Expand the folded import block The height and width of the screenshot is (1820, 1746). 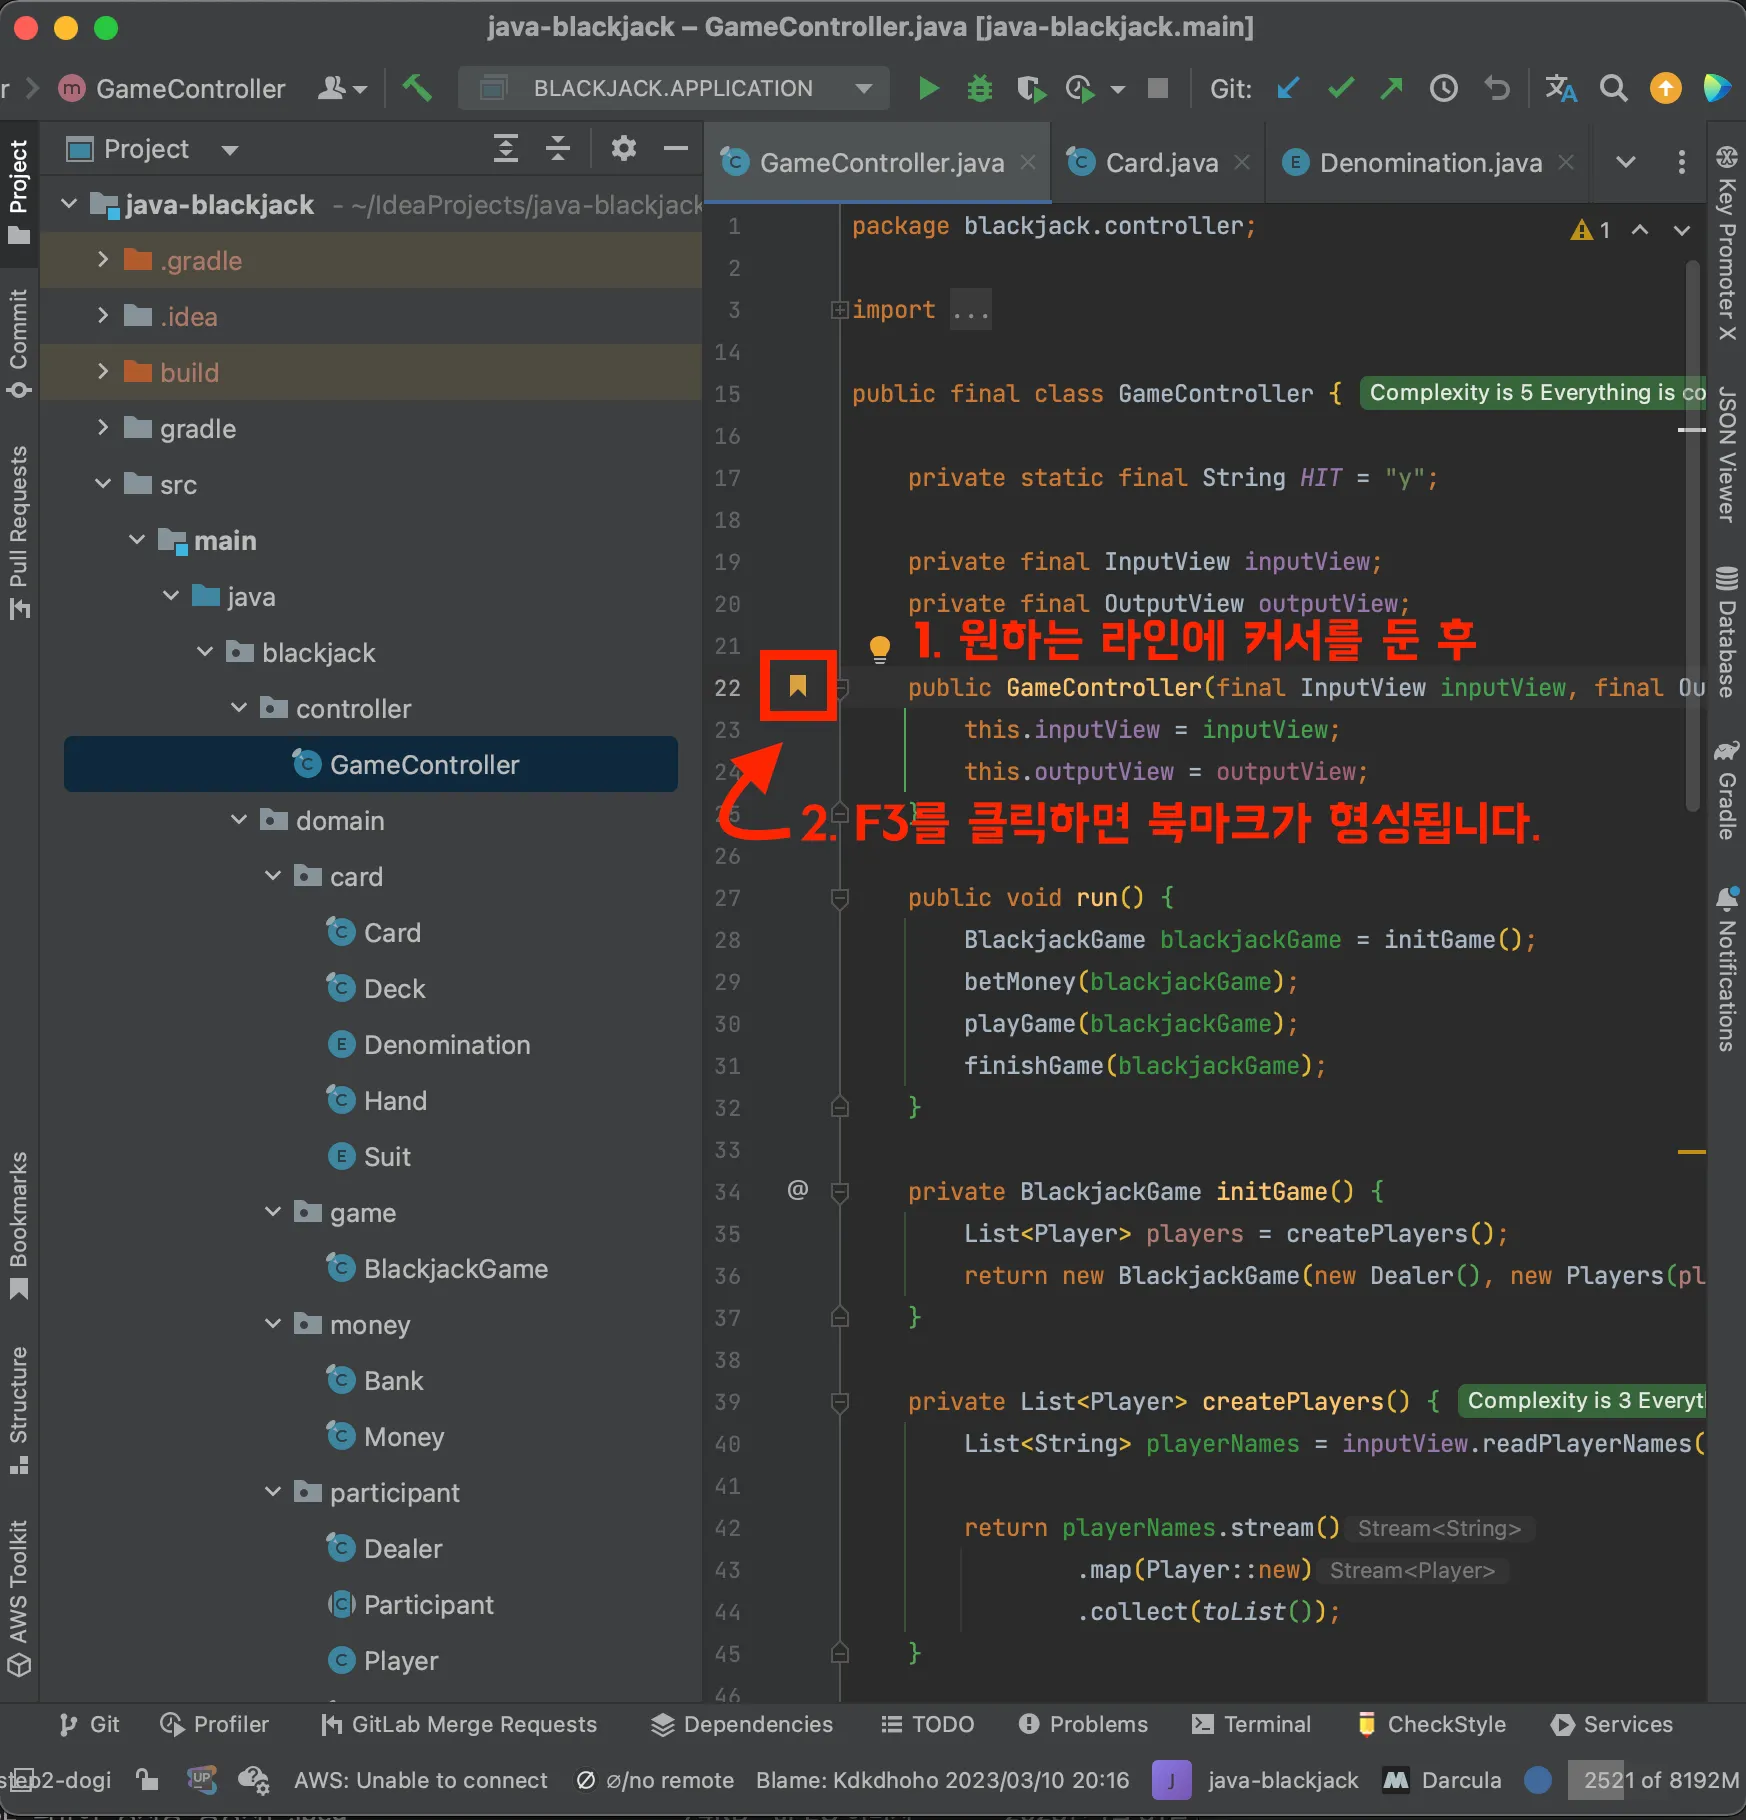click(x=839, y=310)
